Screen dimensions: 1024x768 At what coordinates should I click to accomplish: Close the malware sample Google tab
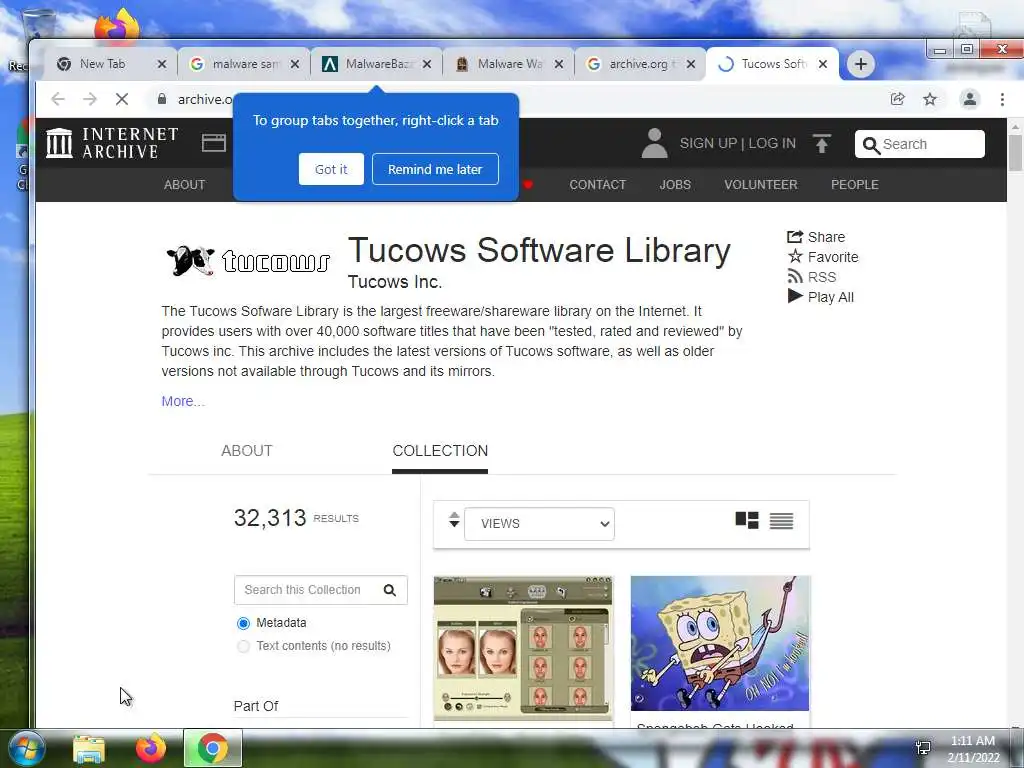(x=295, y=64)
